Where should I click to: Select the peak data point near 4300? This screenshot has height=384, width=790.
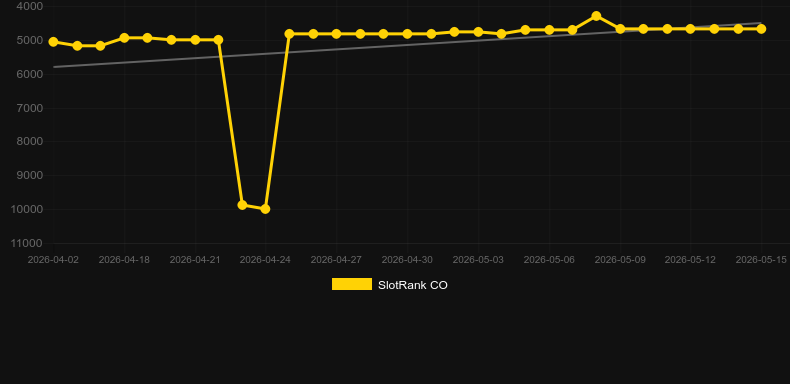[x=597, y=16]
